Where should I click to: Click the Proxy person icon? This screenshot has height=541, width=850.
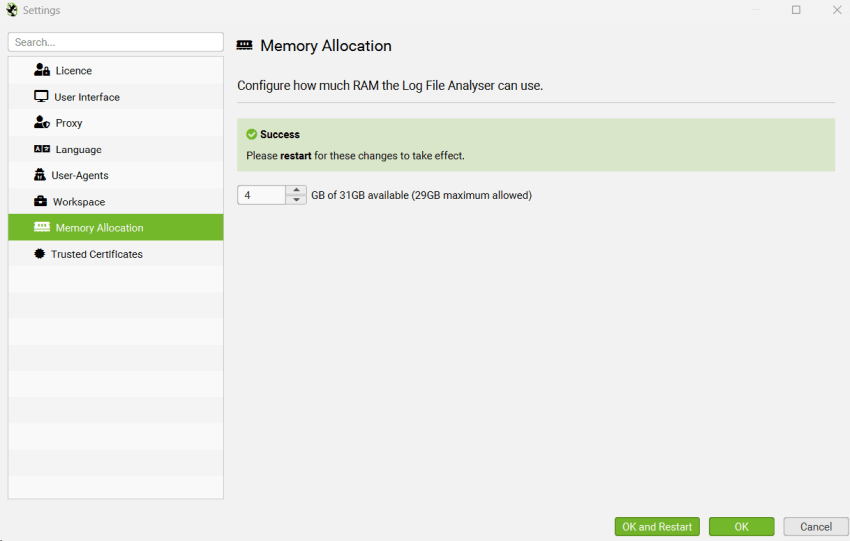(42, 123)
